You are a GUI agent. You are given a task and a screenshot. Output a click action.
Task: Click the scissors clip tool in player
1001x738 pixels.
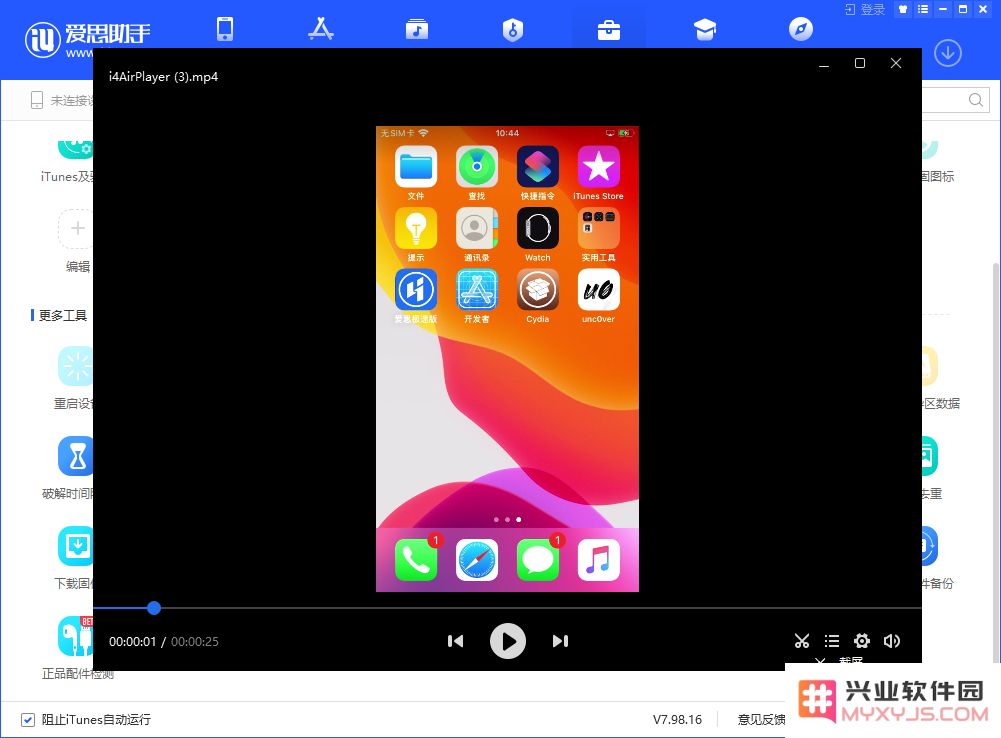tap(802, 641)
